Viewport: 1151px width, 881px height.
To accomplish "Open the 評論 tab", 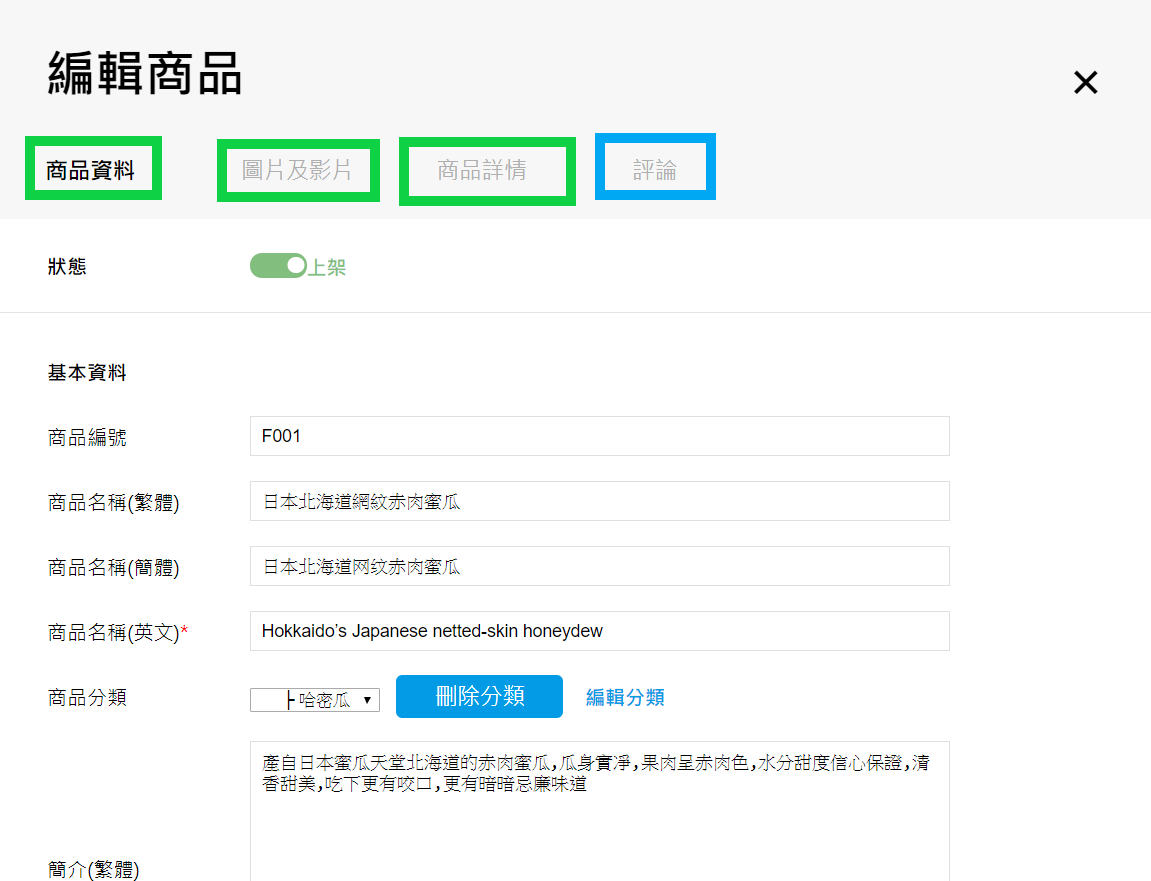I will pos(654,170).
